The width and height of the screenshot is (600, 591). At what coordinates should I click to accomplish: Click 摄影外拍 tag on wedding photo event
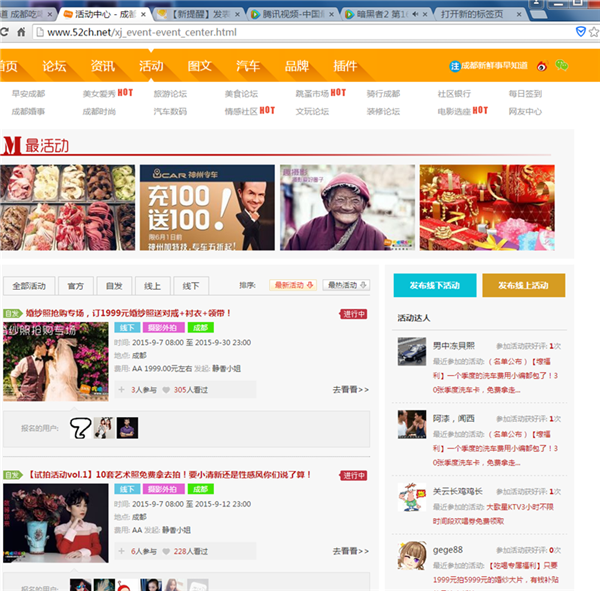(163, 328)
